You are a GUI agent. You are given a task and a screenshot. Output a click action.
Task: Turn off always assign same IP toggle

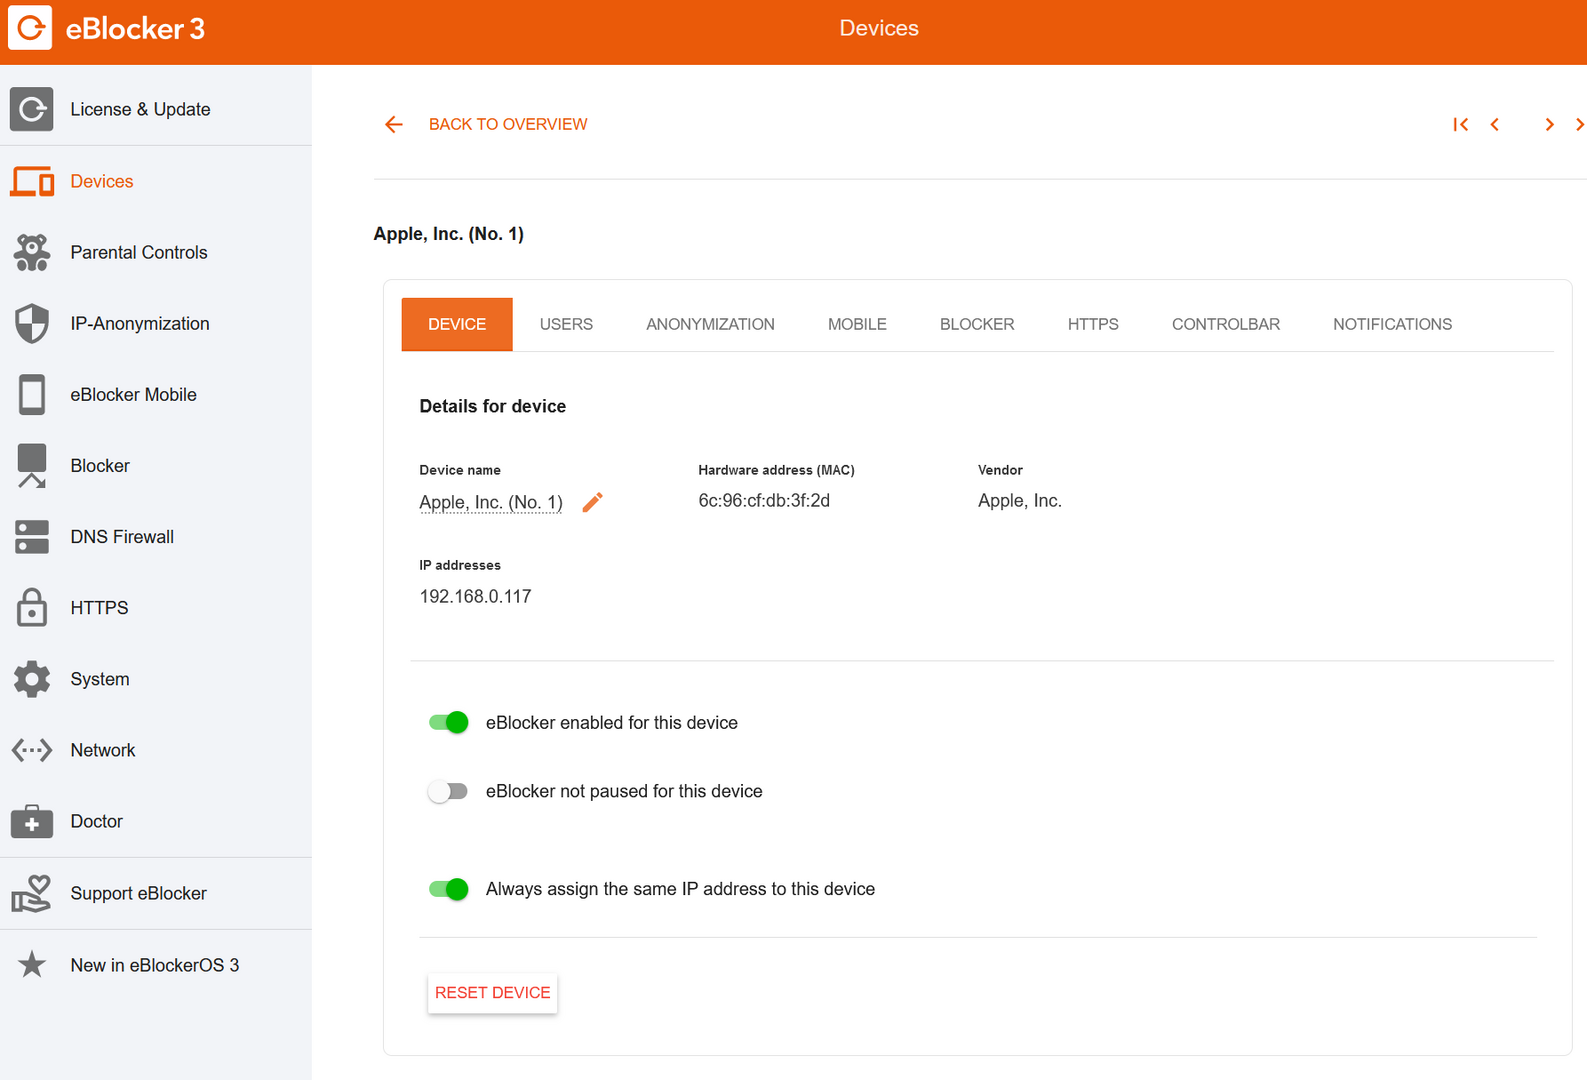(x=448, y=889)
